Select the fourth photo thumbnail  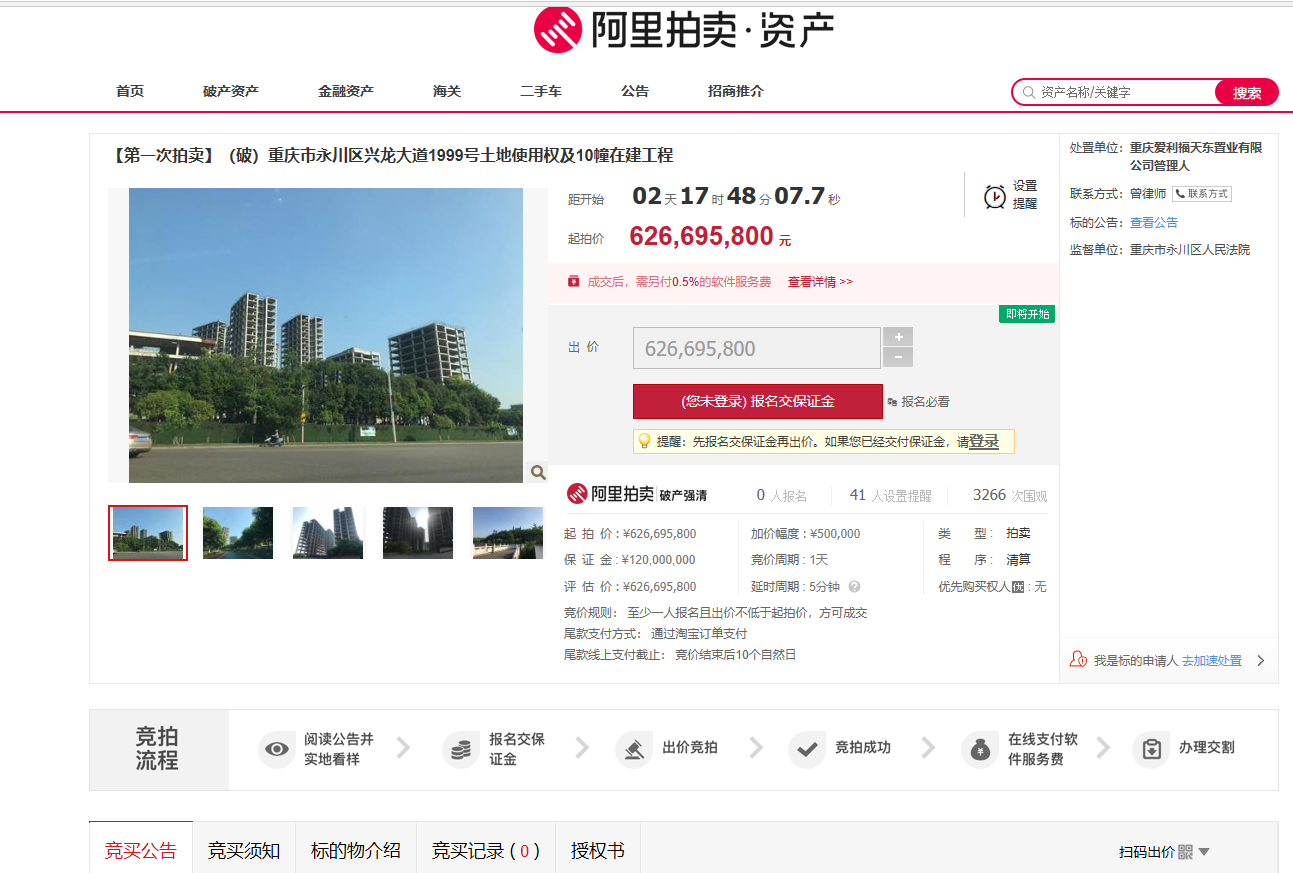tap(418, 533)
